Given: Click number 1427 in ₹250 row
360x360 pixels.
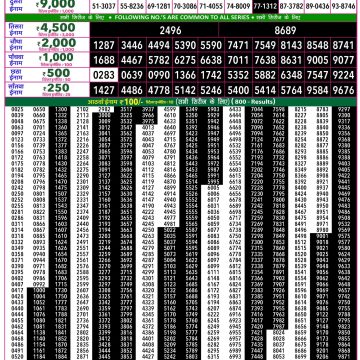Looking at the screenshot, I should click(104, 90).
